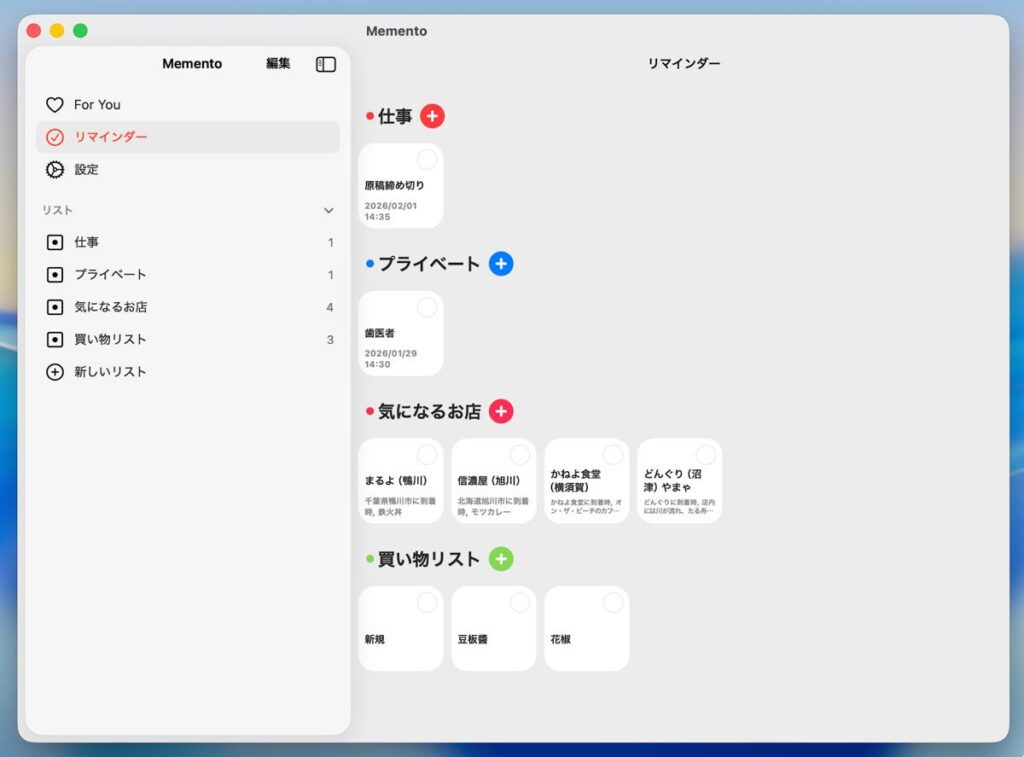Viewport: 1024px width, 757px height.
Task: Tick the 豆板醤 completion circle
Action: tap(520, 602)
